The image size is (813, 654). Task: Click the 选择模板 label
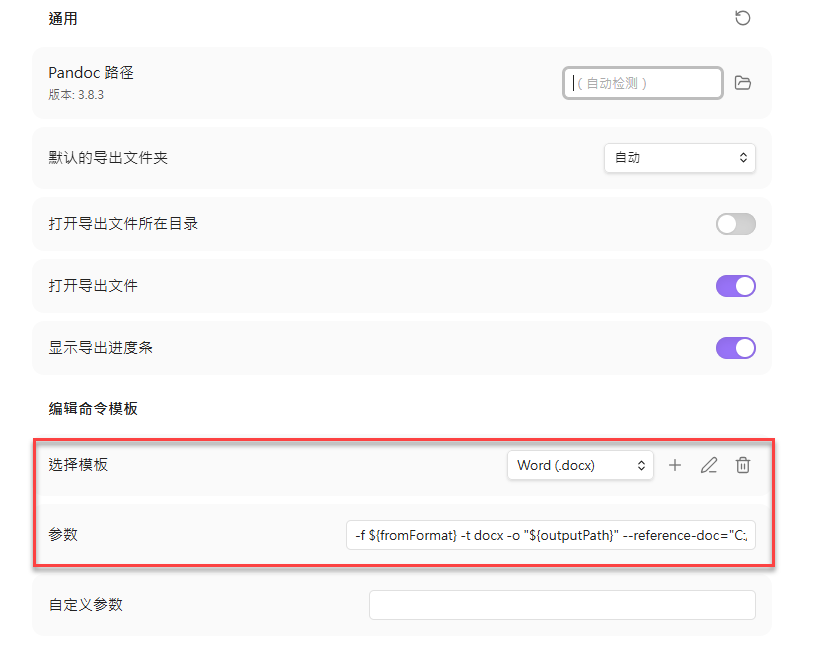[78, 465]
